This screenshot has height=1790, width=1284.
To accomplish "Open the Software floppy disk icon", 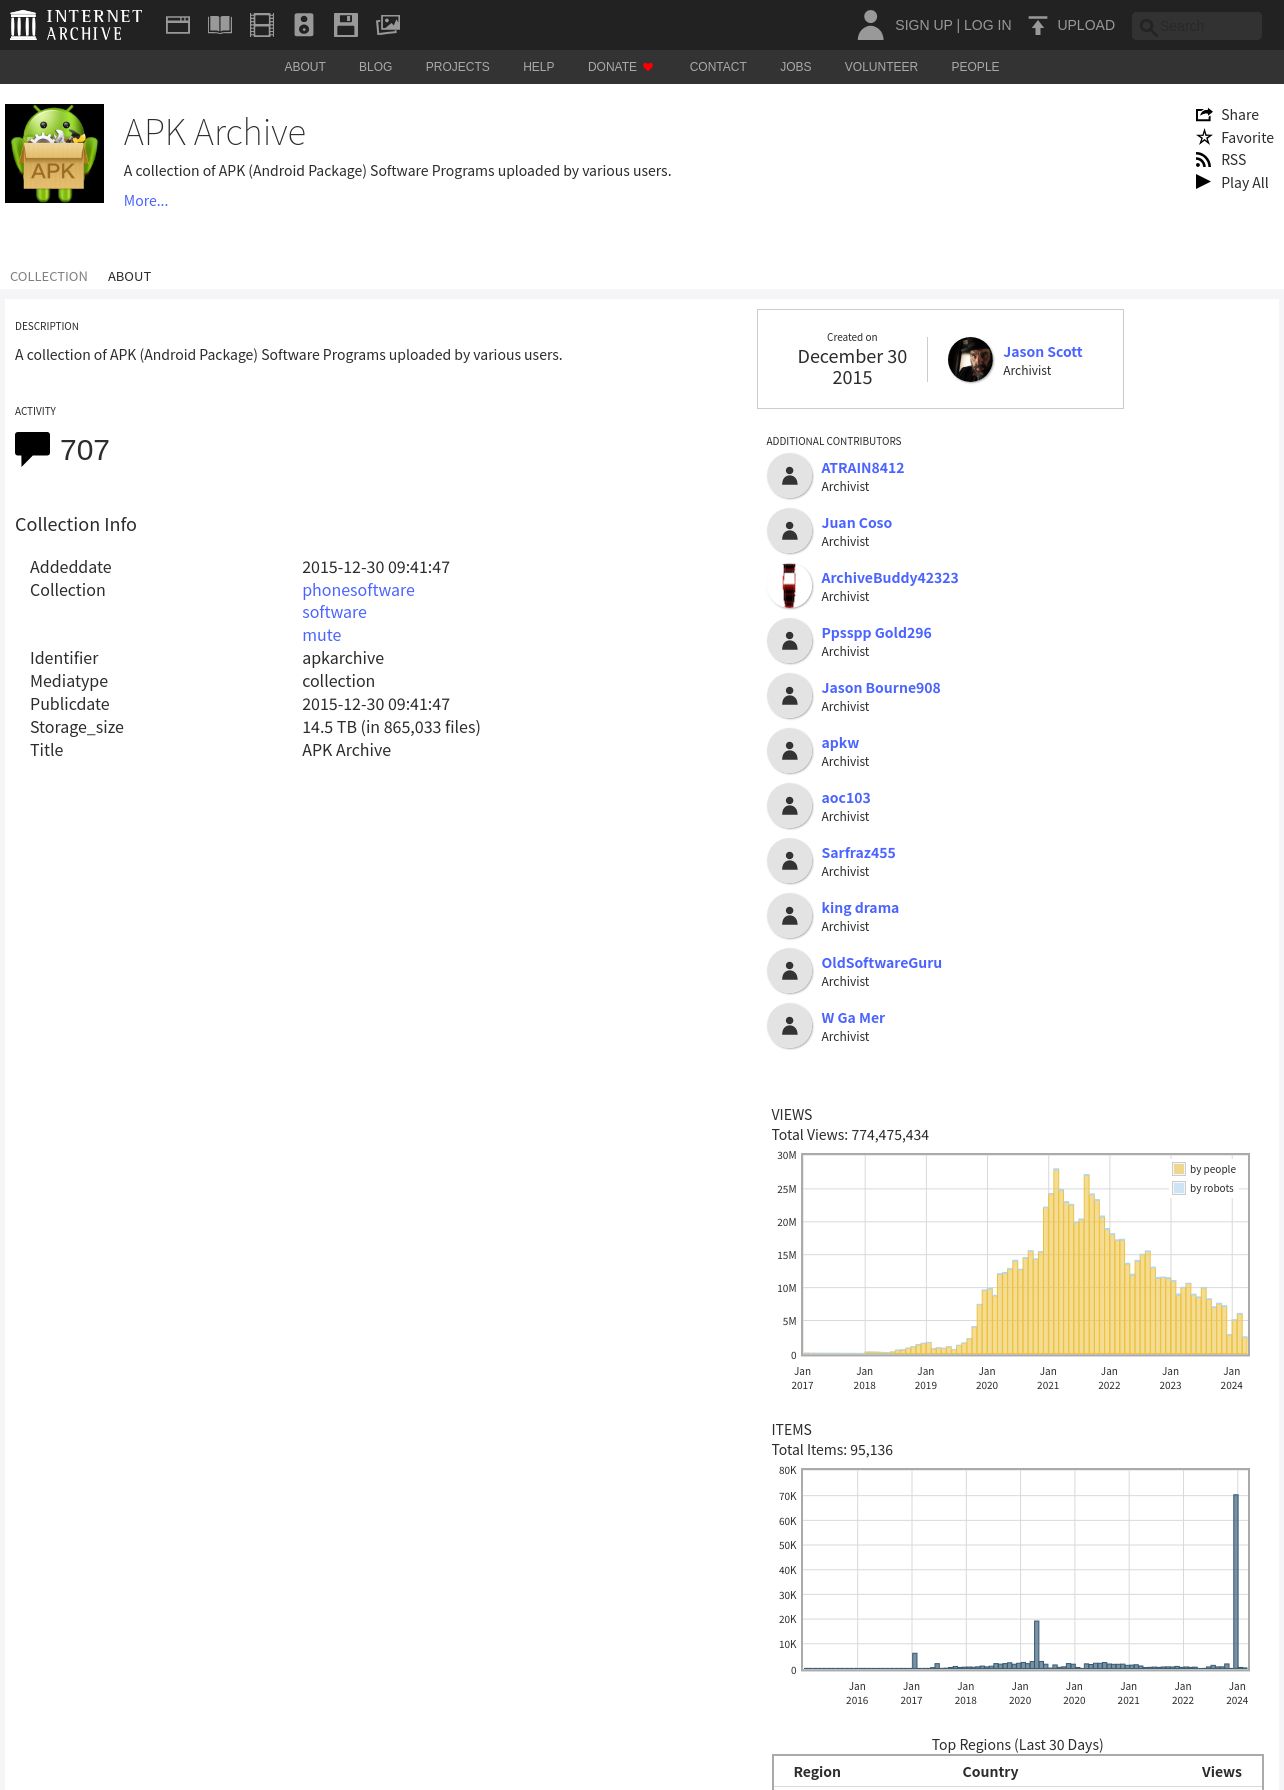I will 346,25.
